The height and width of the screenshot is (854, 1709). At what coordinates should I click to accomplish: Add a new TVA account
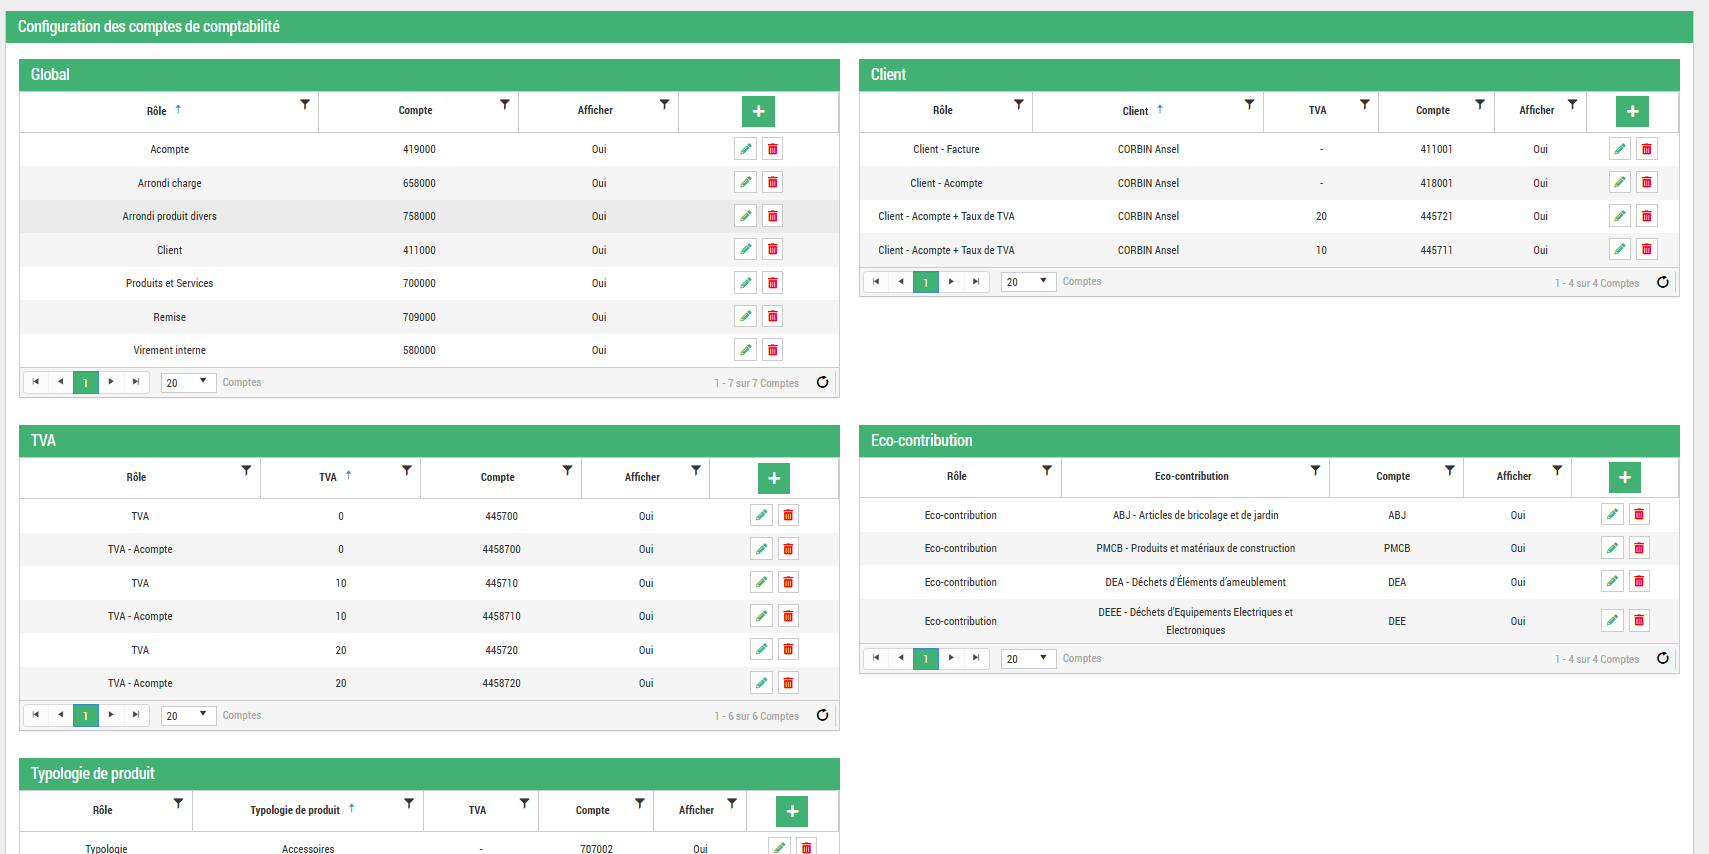pyautogui.click(x=773, y=478)
